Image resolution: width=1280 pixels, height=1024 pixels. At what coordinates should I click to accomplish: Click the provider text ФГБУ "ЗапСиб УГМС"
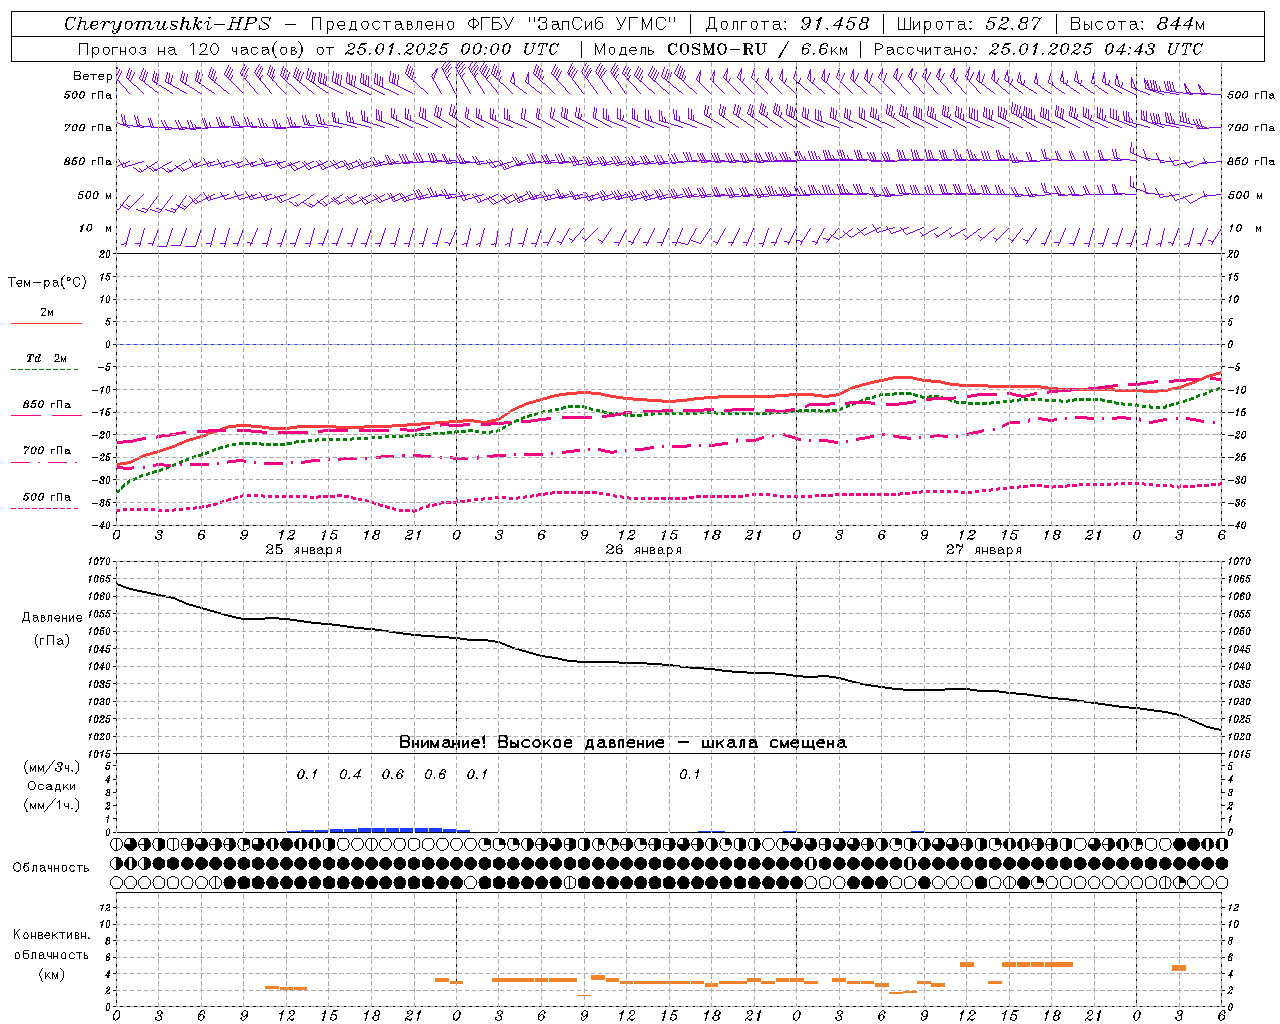[572, 24]
